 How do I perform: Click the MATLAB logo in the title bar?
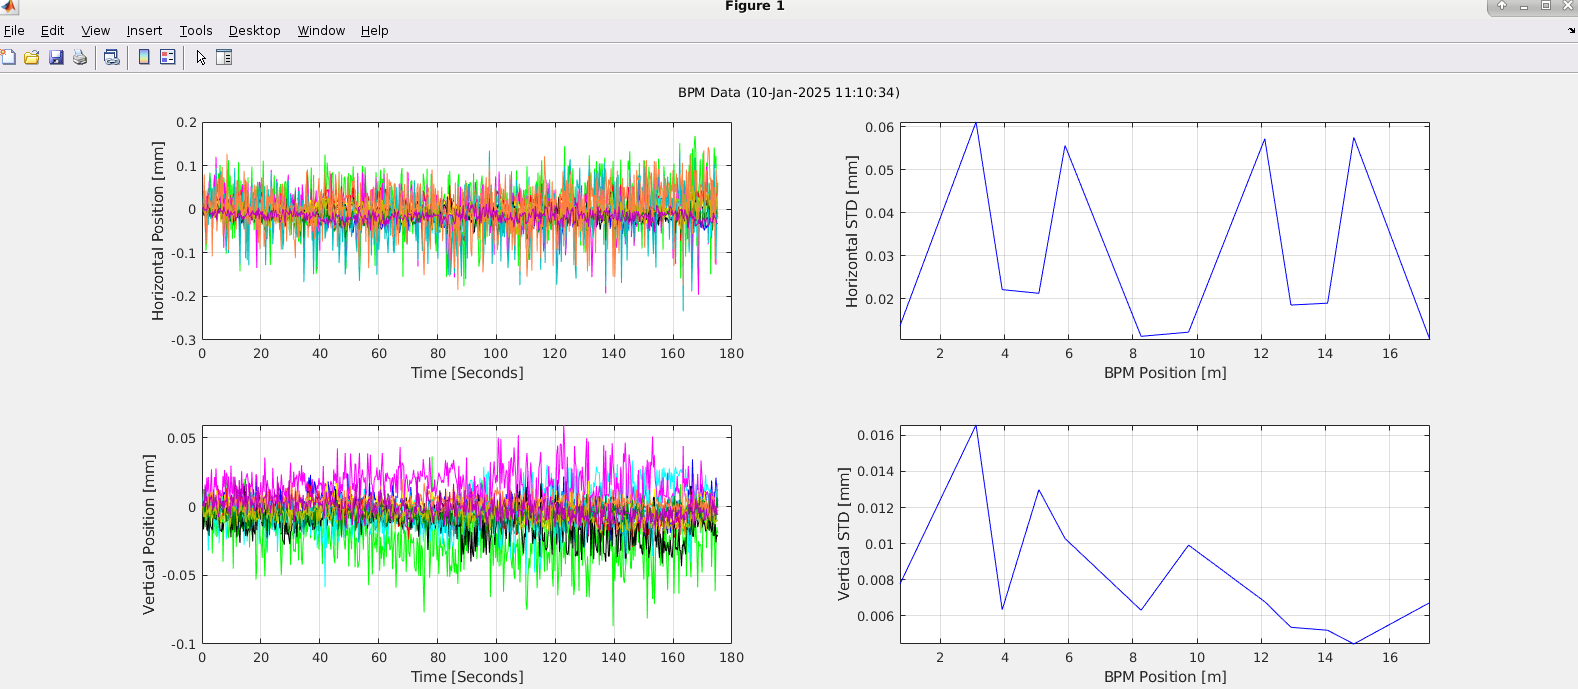pos(9,7)
